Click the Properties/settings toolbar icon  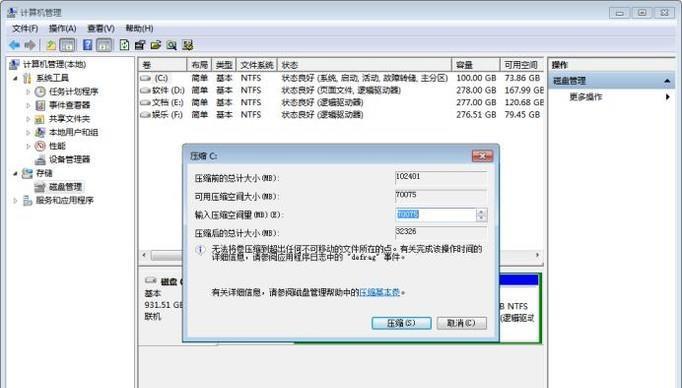[x=140, y=45]
